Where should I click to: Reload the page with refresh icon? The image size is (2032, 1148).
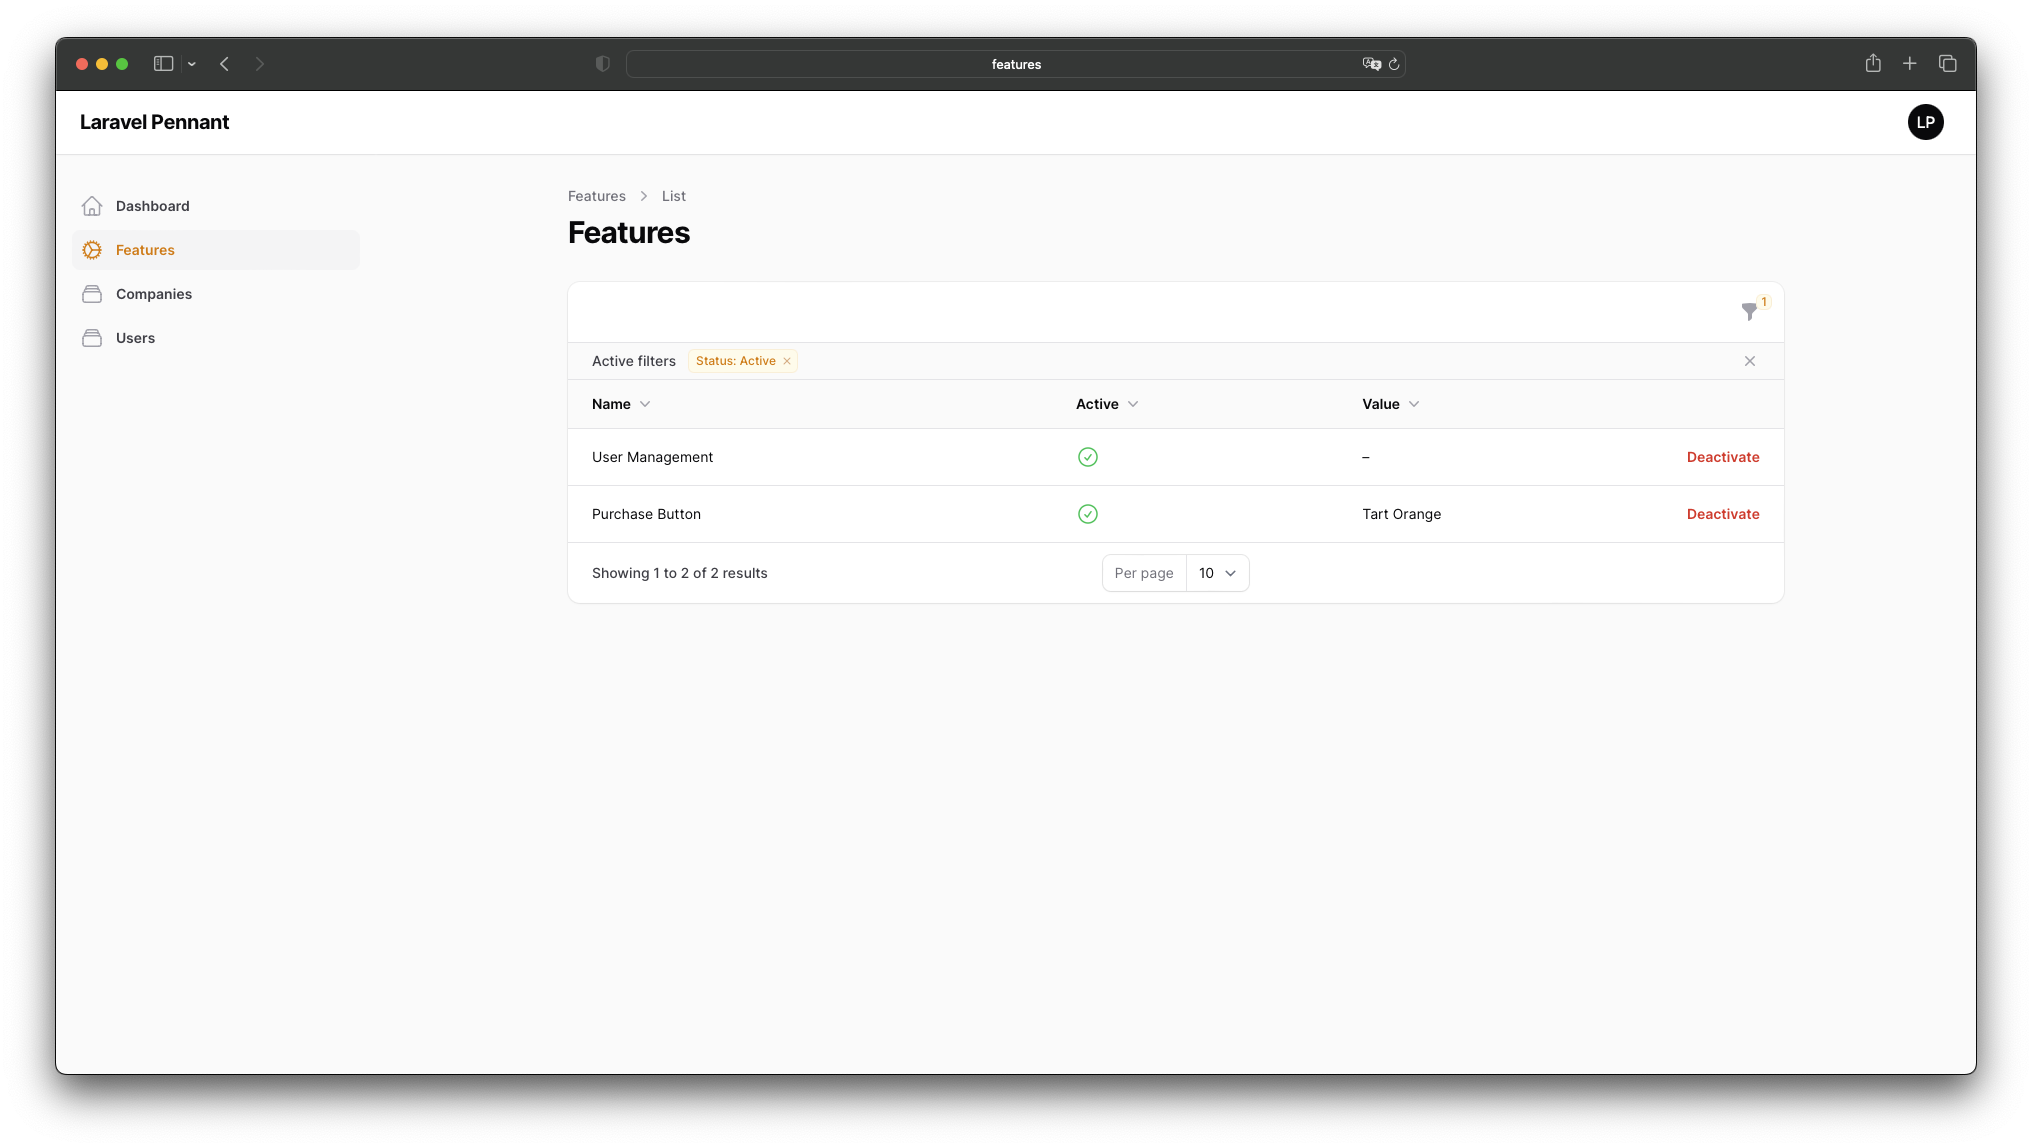1394,64
